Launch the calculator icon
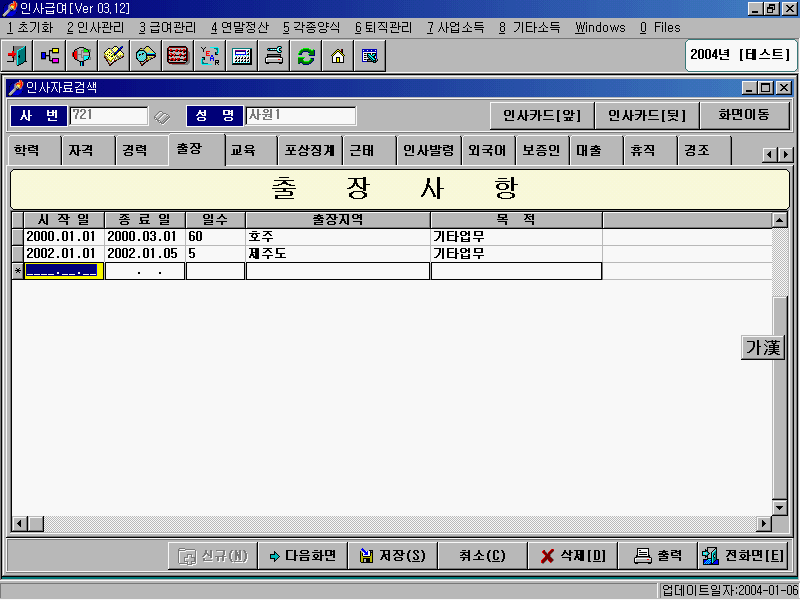Screen dimensions: 800x600 point(241,56)
